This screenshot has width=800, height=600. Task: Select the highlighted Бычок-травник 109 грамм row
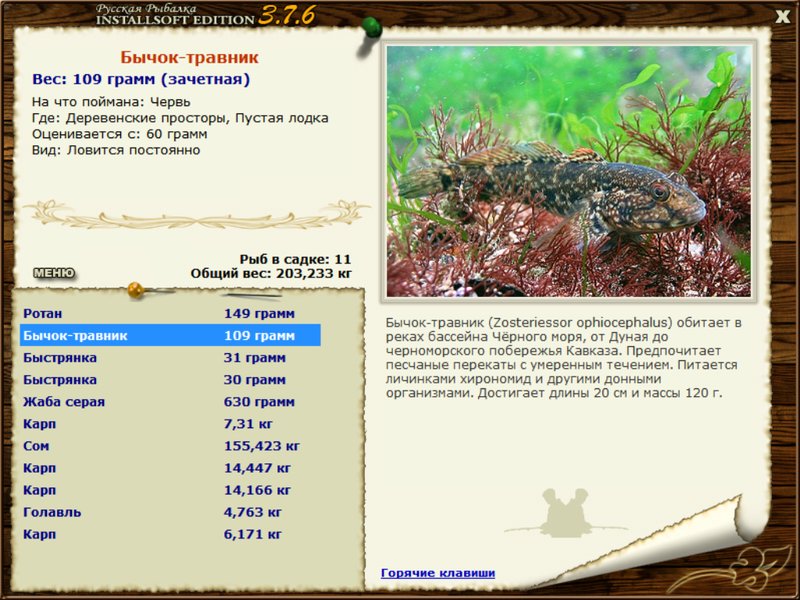pyautogui.click(x=170, y=335)
